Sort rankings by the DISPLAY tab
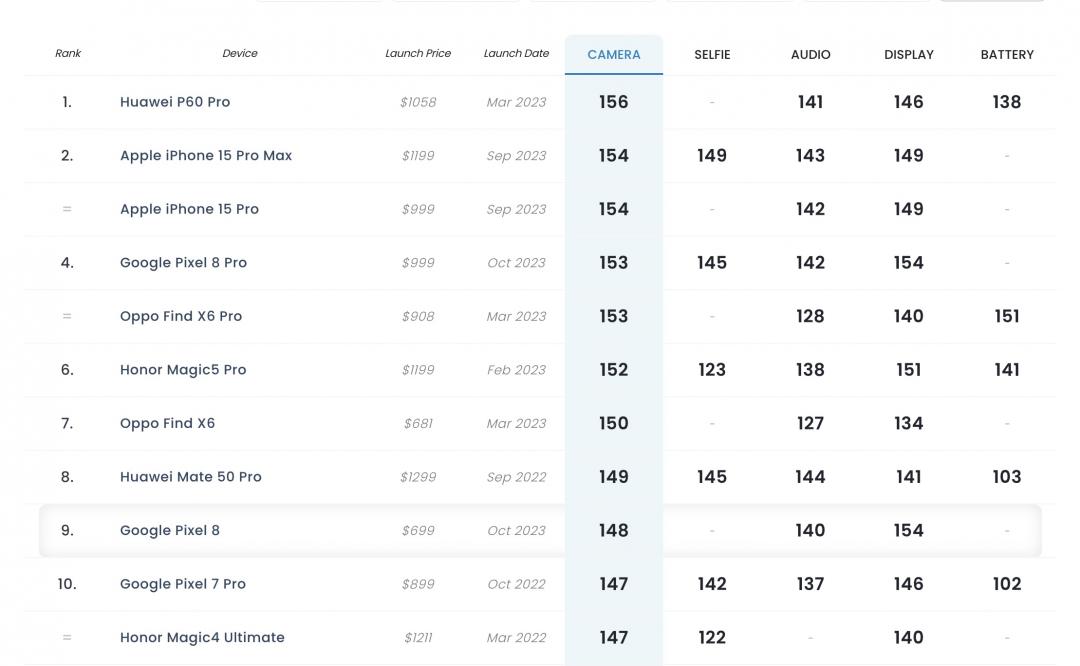Screen dimensions: 1080x666 coord(908,55)
